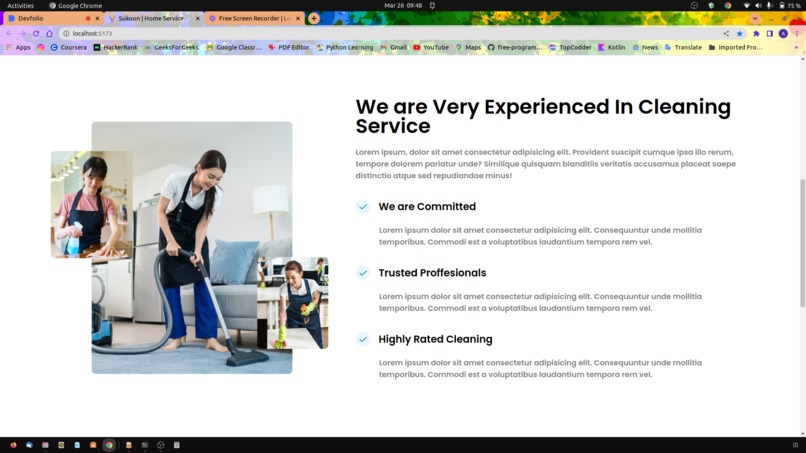Click the share page icon in address bar
This screenshot has height=453, width=806.
726,33
